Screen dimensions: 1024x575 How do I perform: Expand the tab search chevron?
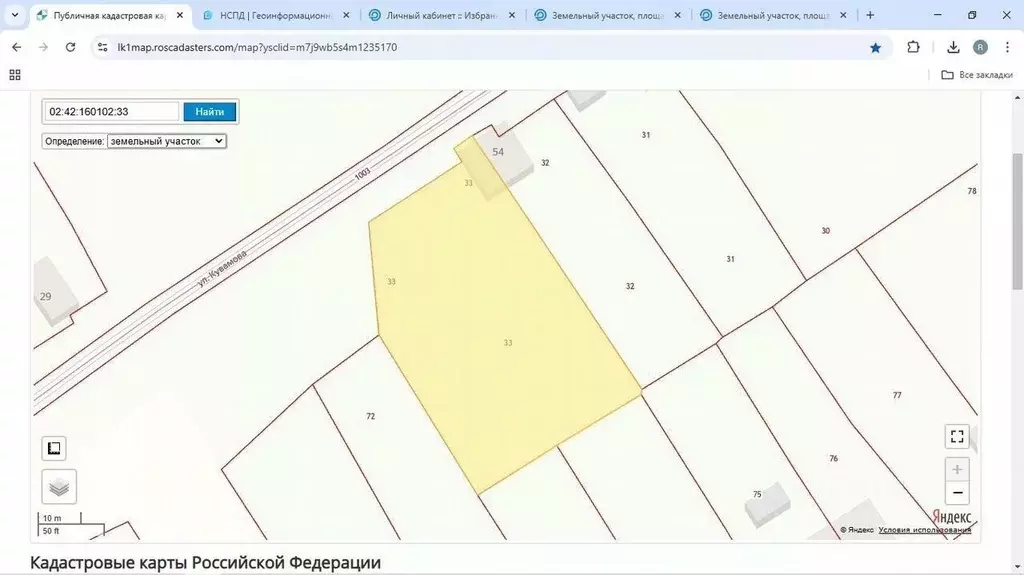(14, 15)
